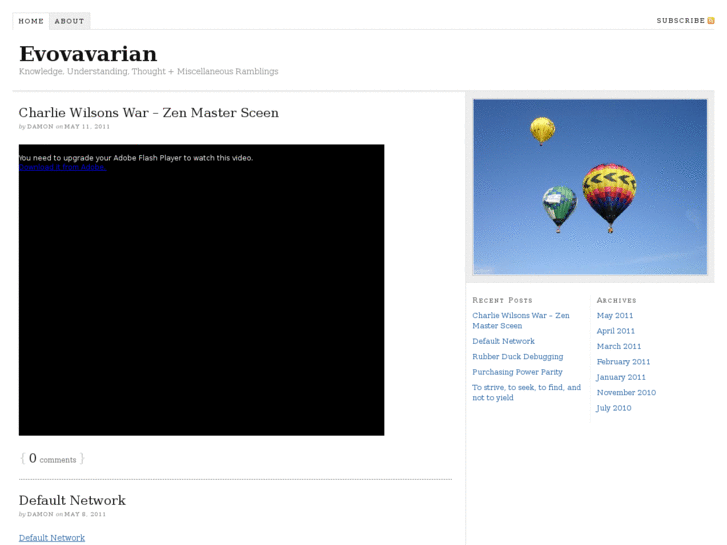This screenshot has width=727, height=545.
Task: Click the Flash upgrade notice text
Action: tap(136, 158)
